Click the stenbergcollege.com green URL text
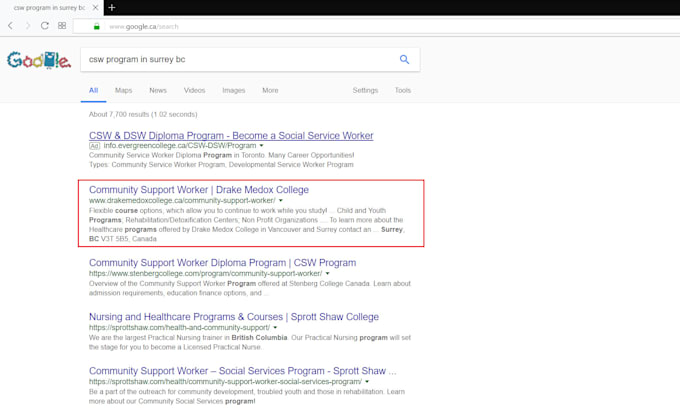The height and width of the screenshot is (416, 680). 206,273
